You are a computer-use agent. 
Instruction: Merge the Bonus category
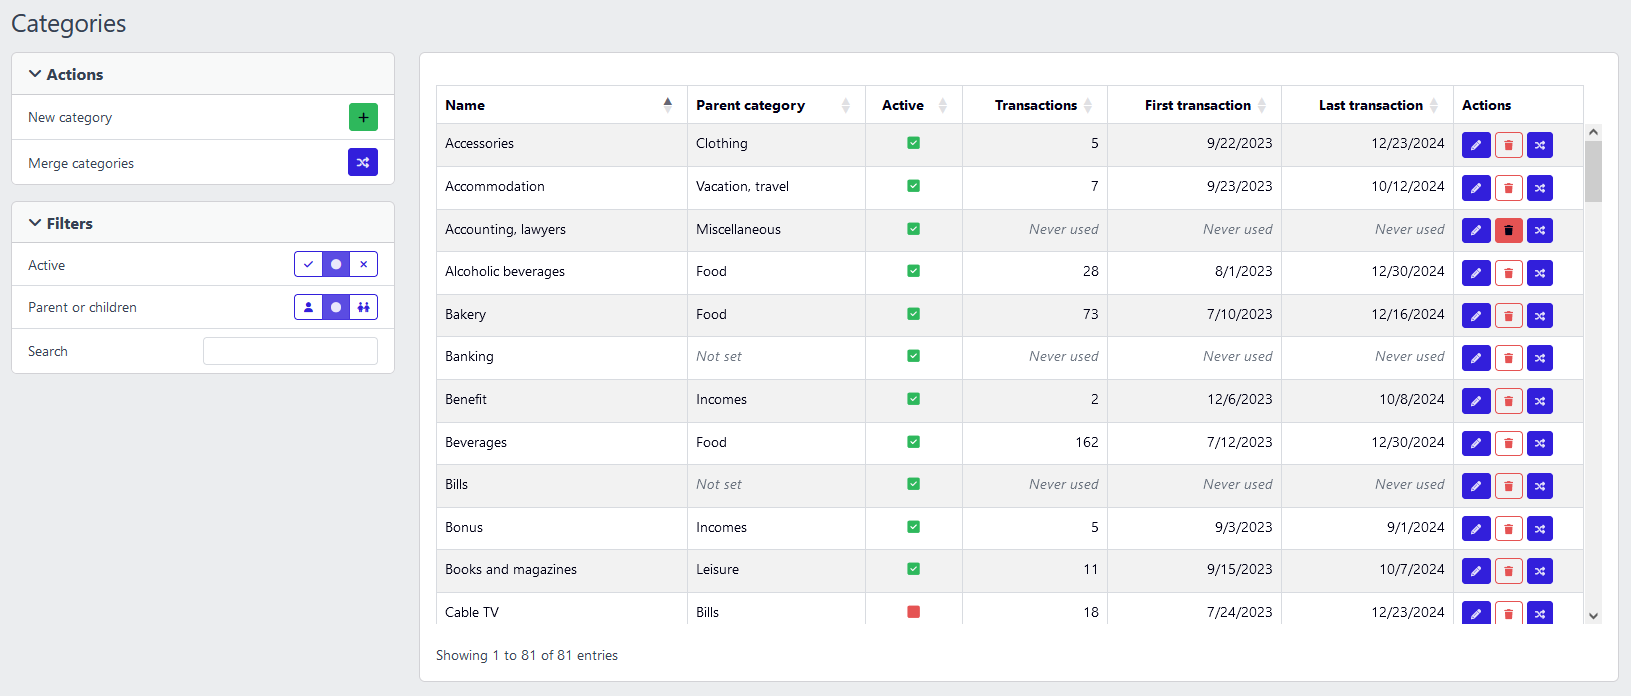pyautogui.click(x=1540, y=528)
